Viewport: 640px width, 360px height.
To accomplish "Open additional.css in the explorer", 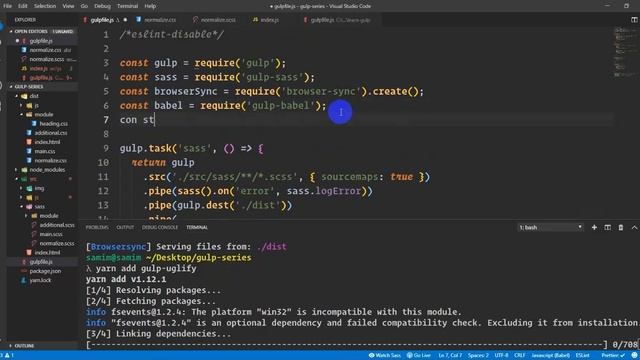I will 51,133.
